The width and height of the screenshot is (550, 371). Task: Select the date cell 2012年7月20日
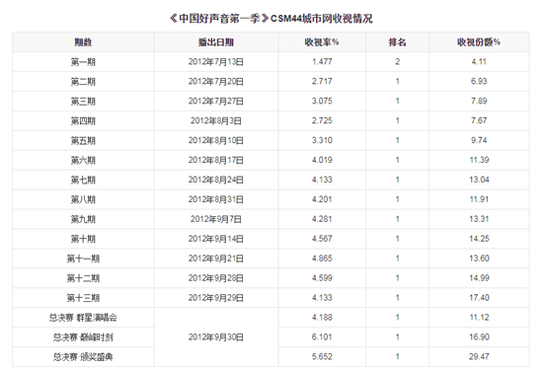coord(216,82)
